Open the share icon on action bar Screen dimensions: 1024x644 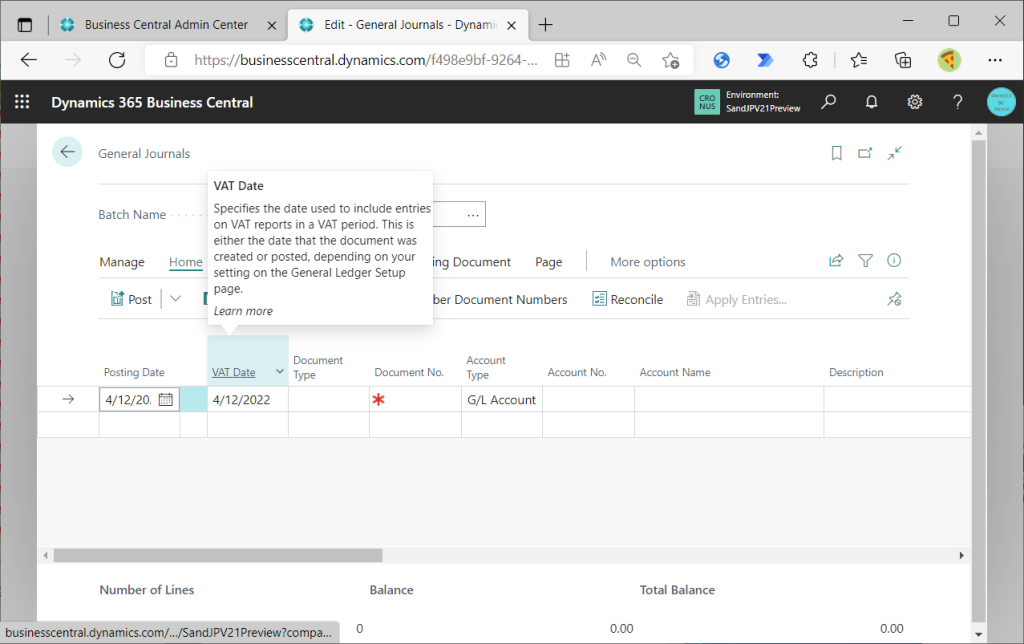coord(836,261)
